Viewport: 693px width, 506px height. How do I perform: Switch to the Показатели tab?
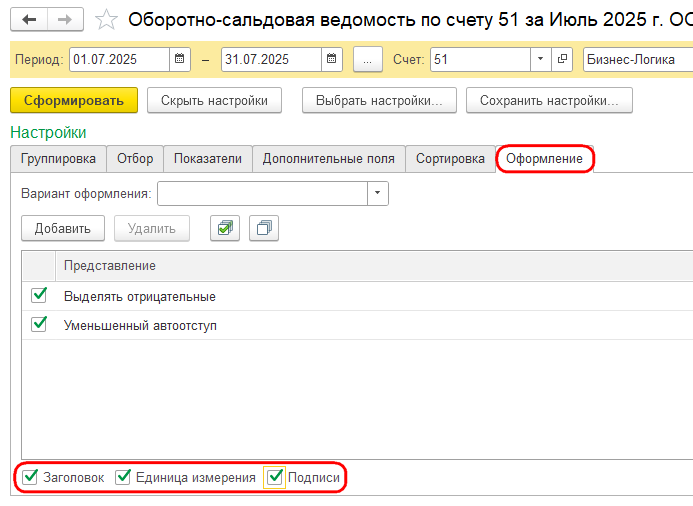[208, 159]
